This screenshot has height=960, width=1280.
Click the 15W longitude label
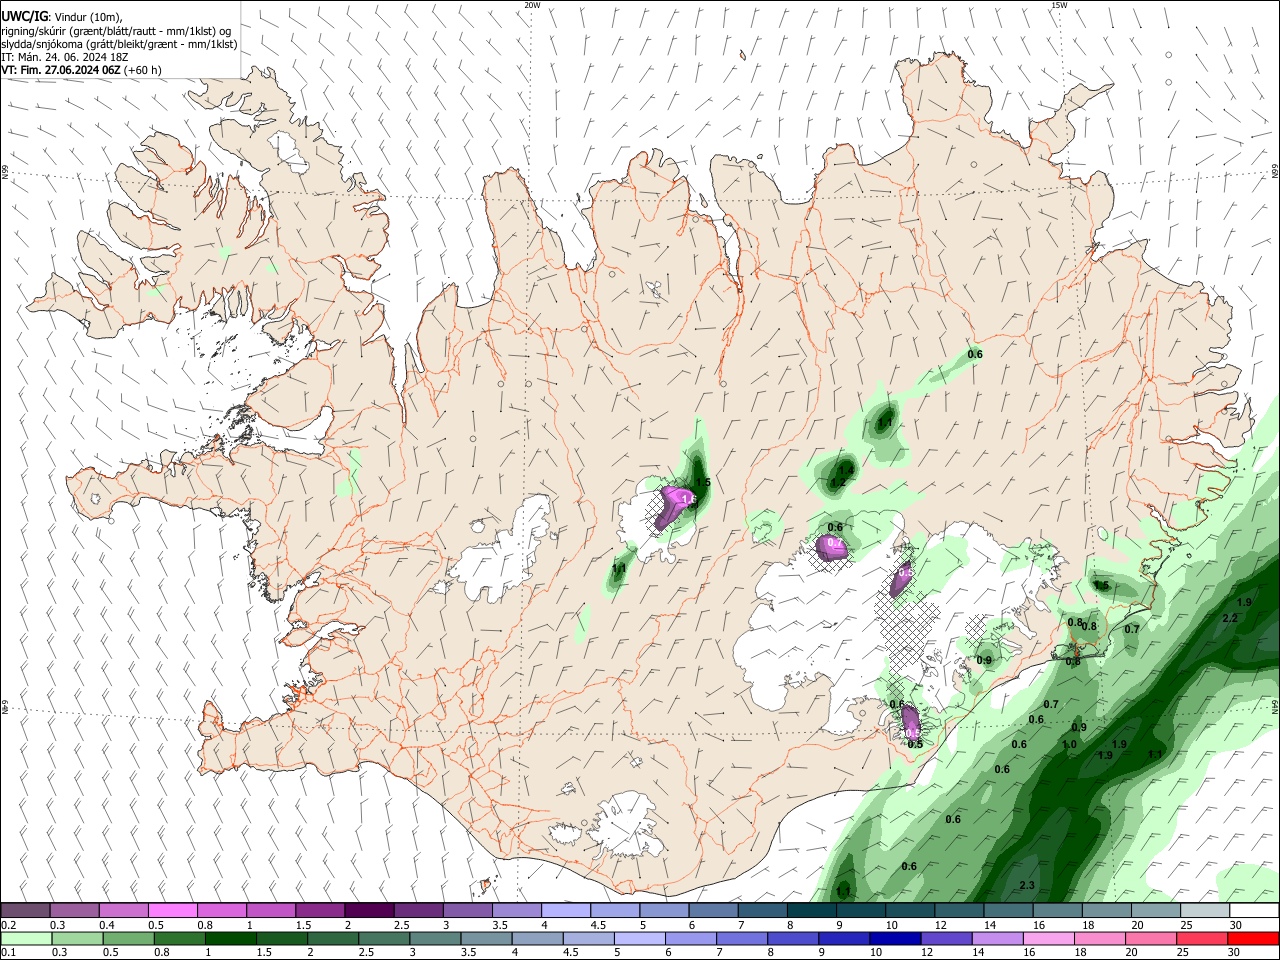click(x=1059, y=5)
